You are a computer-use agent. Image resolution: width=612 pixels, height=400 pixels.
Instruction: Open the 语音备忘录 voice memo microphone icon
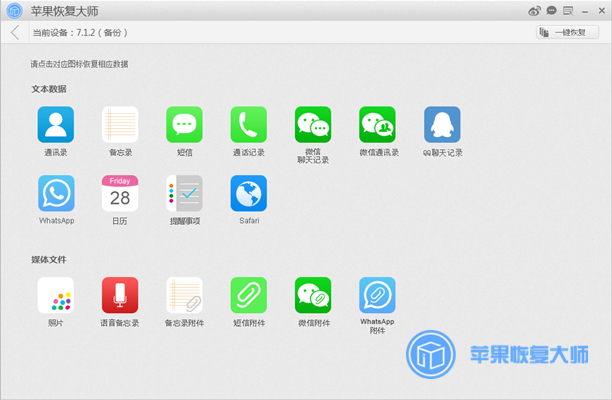[x=120, y=295]
